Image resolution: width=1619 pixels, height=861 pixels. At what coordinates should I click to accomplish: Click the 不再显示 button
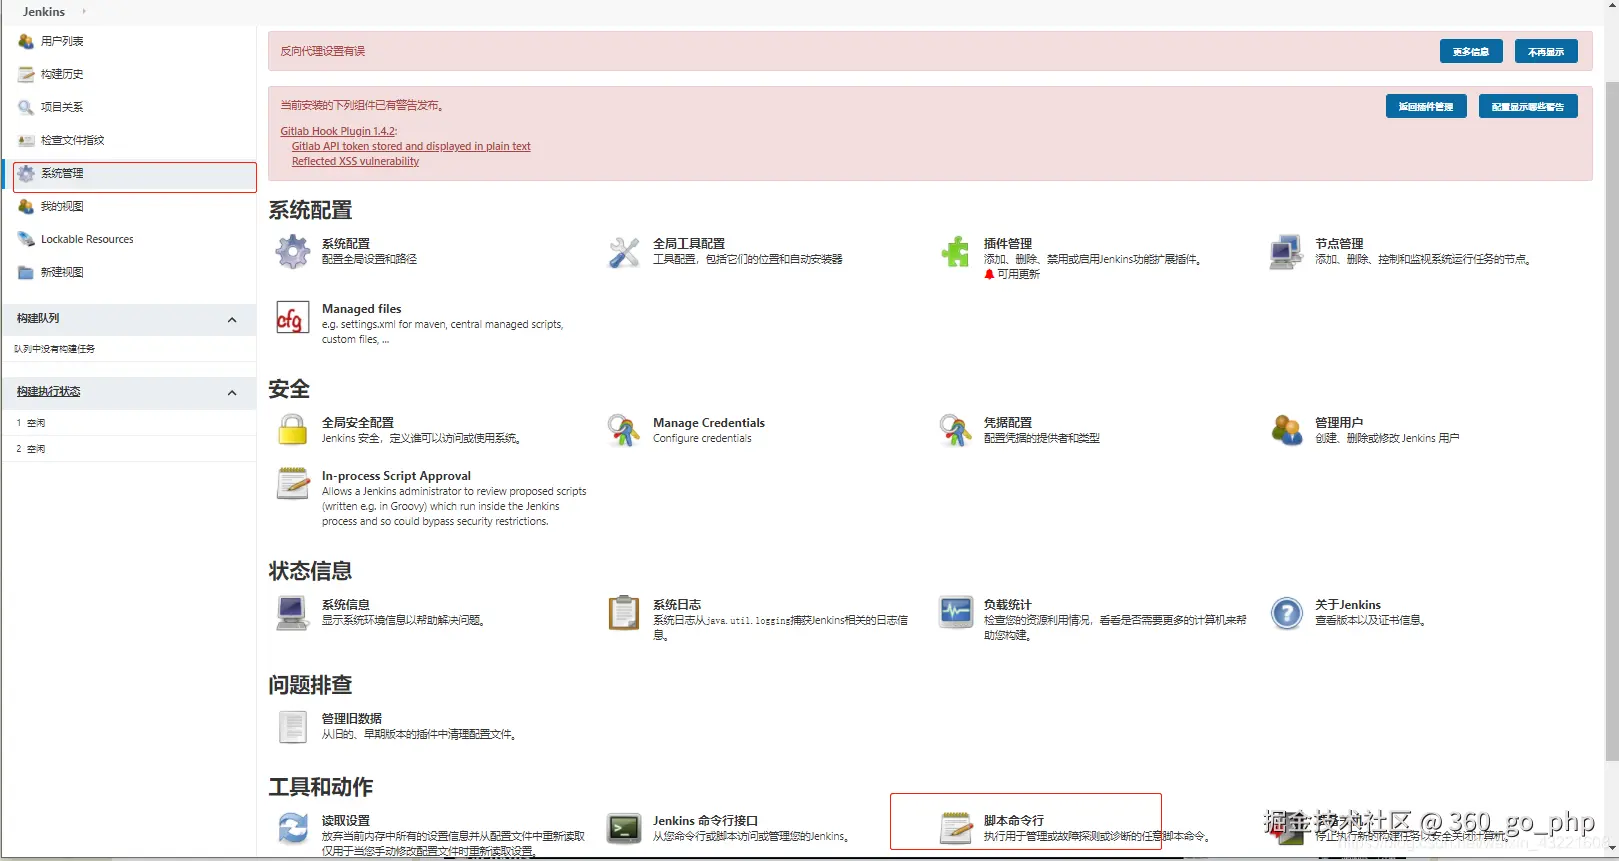click(1546, 51)
